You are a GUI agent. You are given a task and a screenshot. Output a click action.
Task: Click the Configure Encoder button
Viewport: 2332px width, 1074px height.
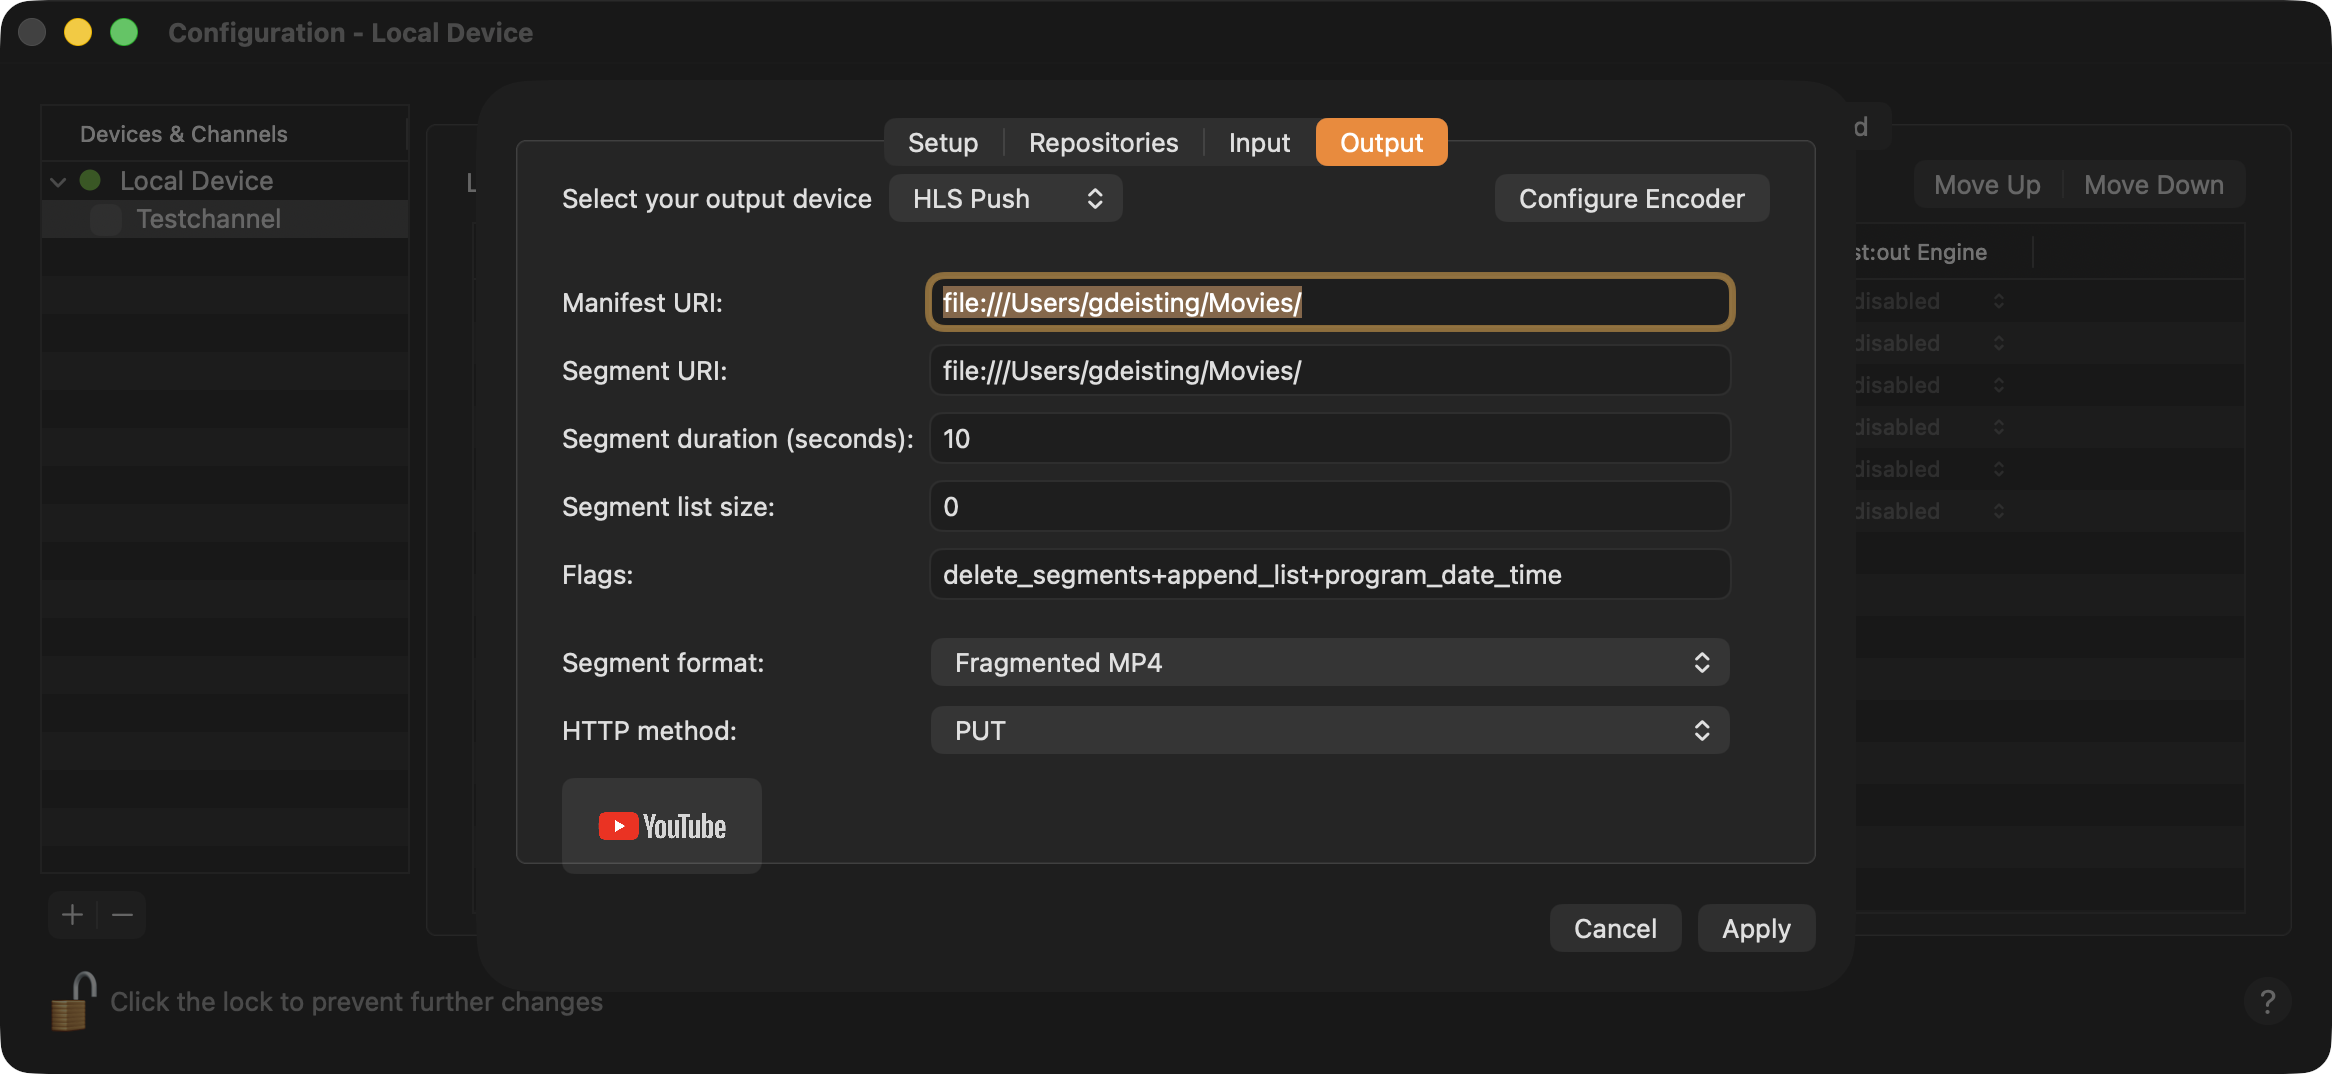click(1632, 199)
